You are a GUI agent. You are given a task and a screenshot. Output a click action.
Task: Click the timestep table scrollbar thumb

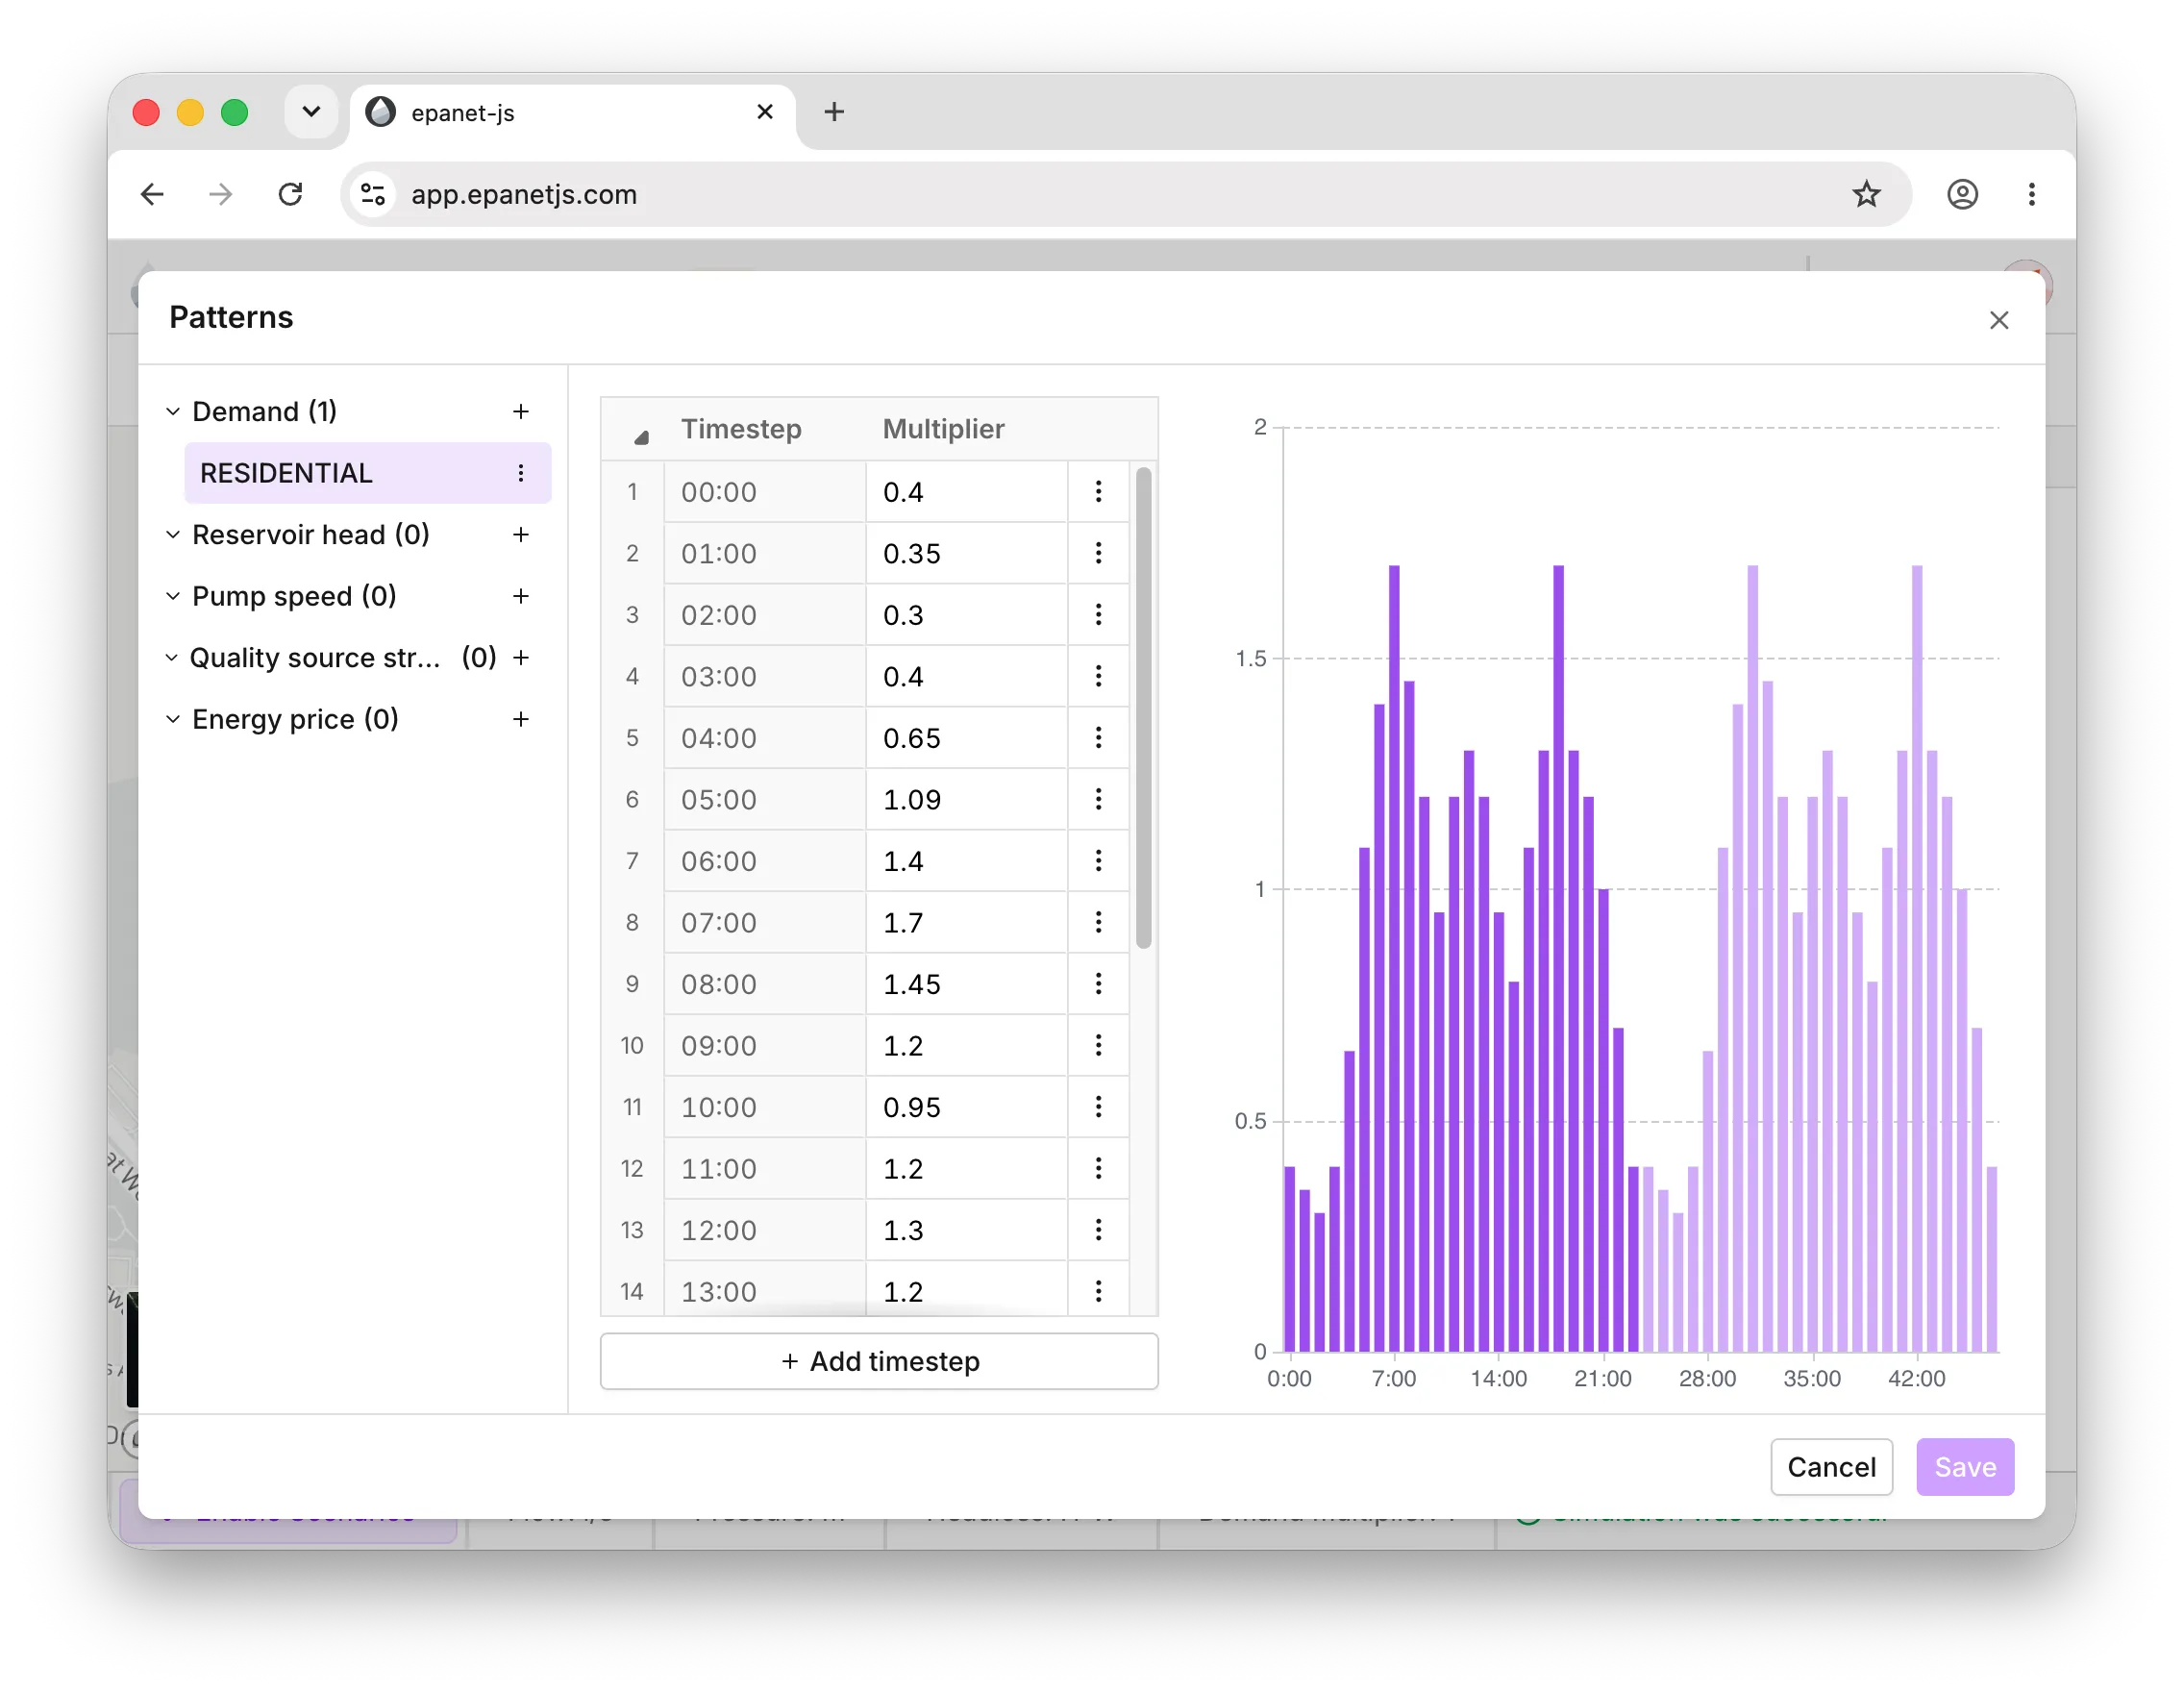pyautogui.click(x=1143, y=707)
